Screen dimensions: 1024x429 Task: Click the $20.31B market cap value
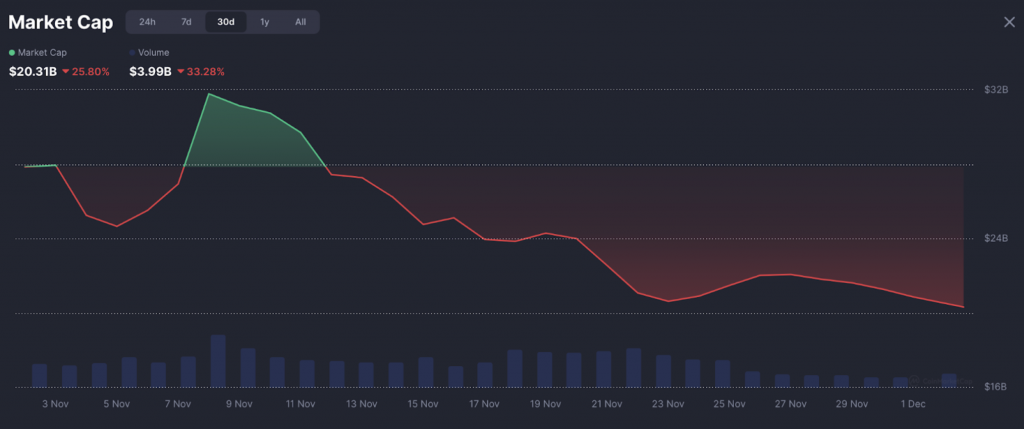(32, 72)
